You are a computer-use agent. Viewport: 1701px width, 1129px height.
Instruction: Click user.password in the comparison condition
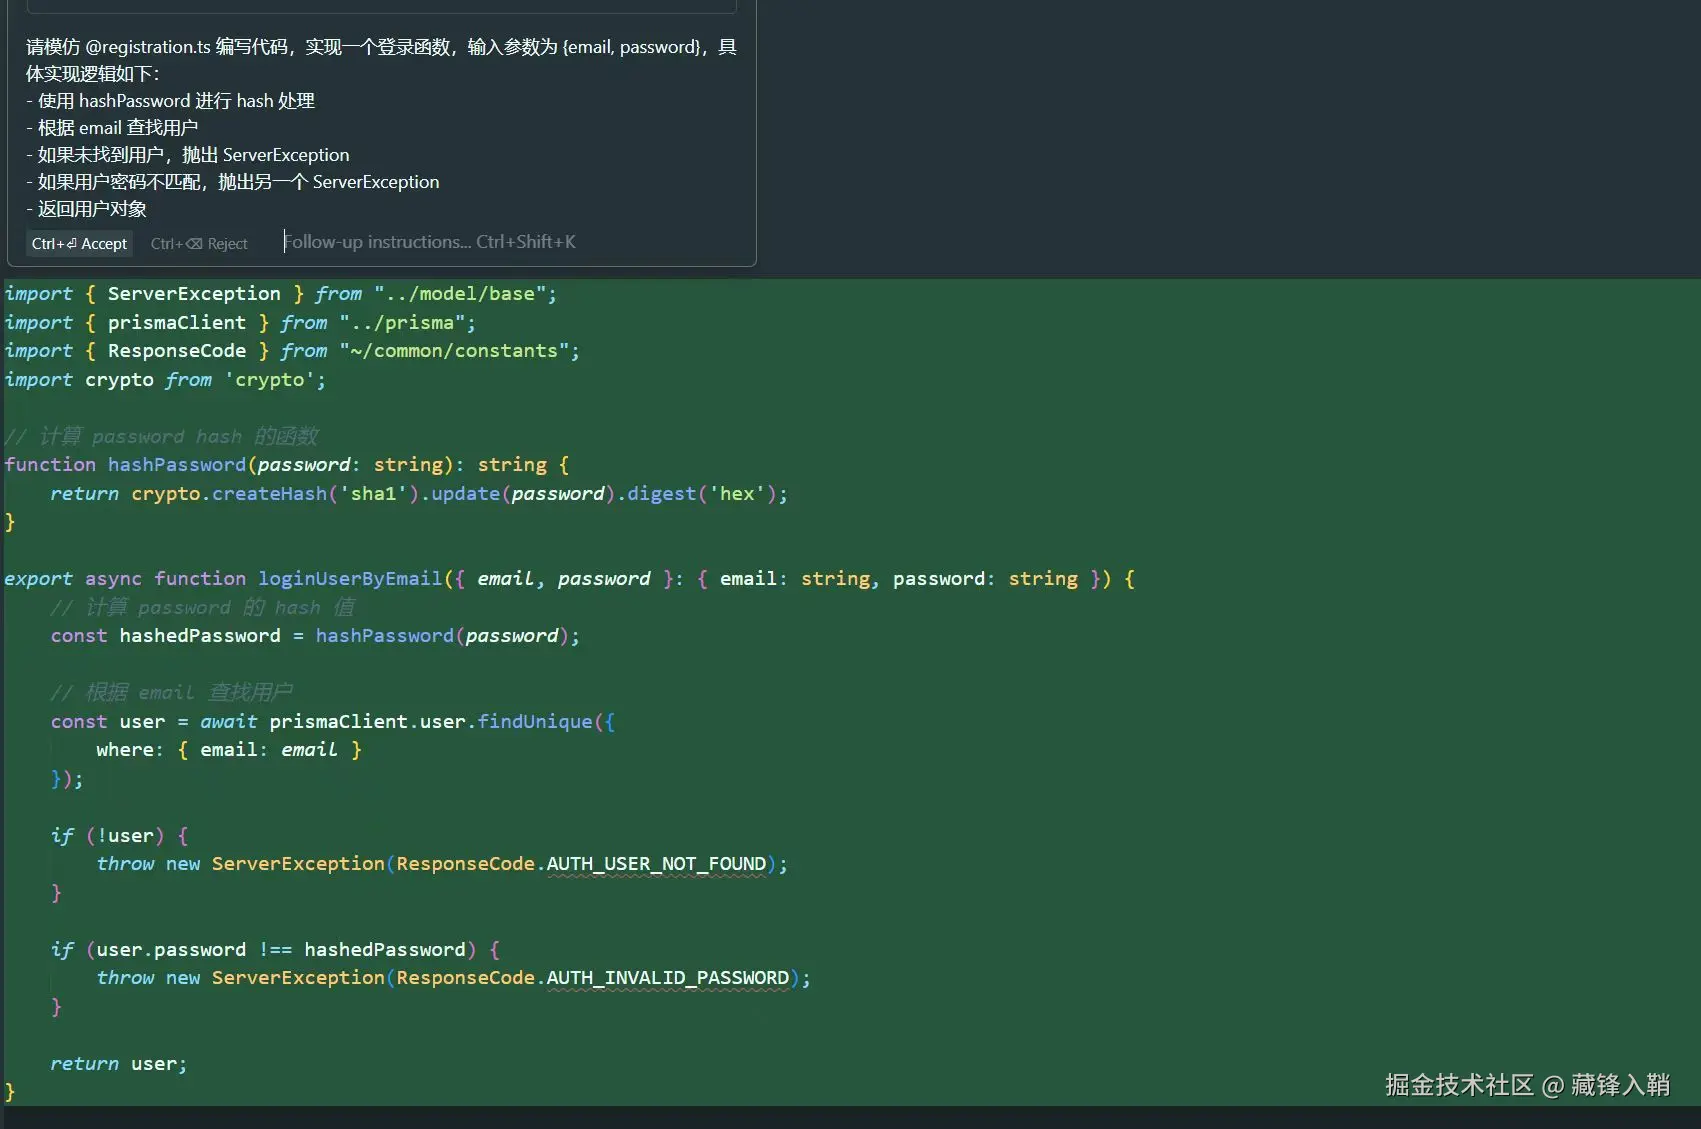click(x=171, y=949)
